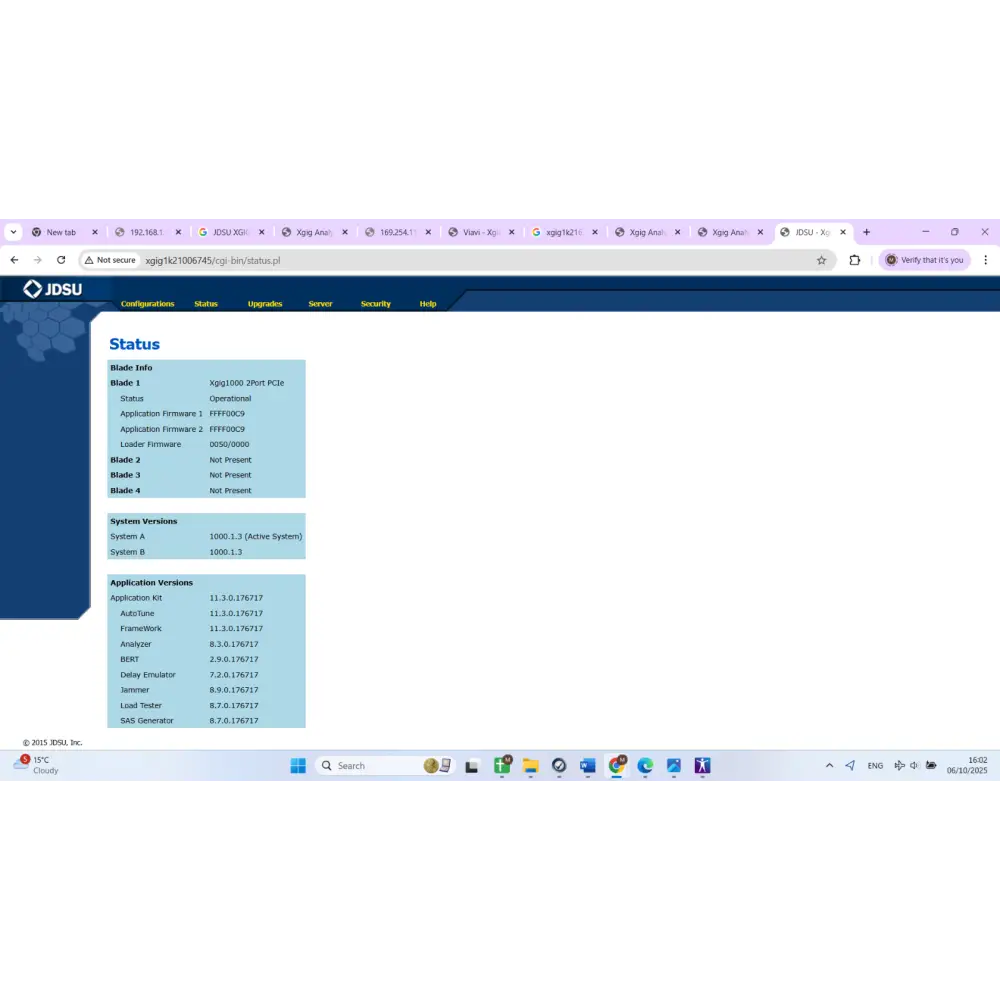Click the JDSU logo in the header
This screenshot has height=1000, width=1000.
(53, 290)
